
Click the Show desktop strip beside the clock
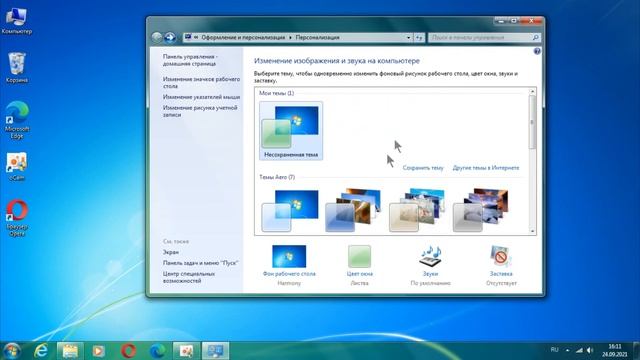point(636,351)
